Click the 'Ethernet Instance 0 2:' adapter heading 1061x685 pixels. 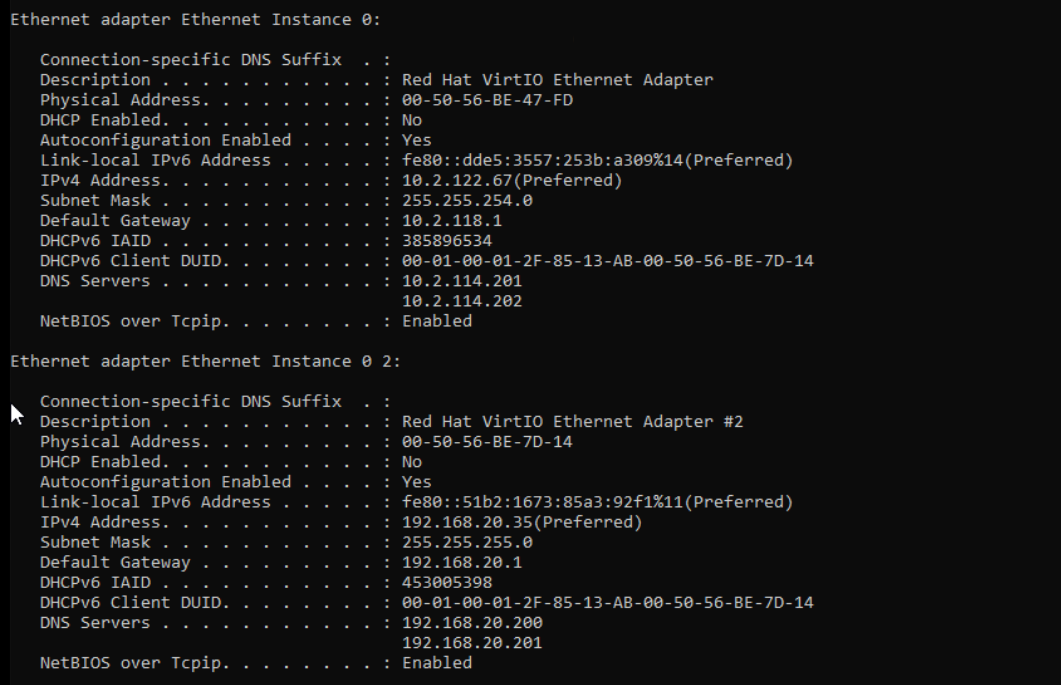205,361
